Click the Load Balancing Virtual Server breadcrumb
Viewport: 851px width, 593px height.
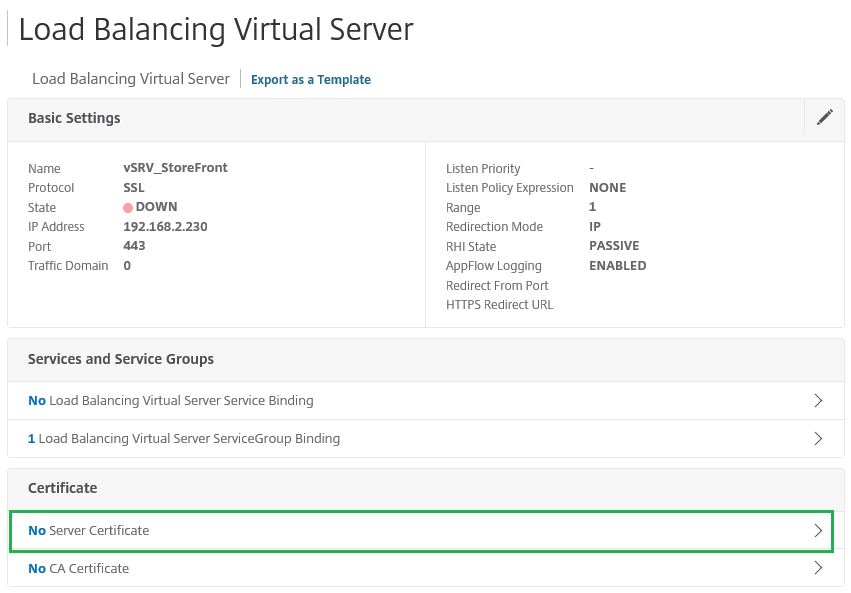[130, 79]
